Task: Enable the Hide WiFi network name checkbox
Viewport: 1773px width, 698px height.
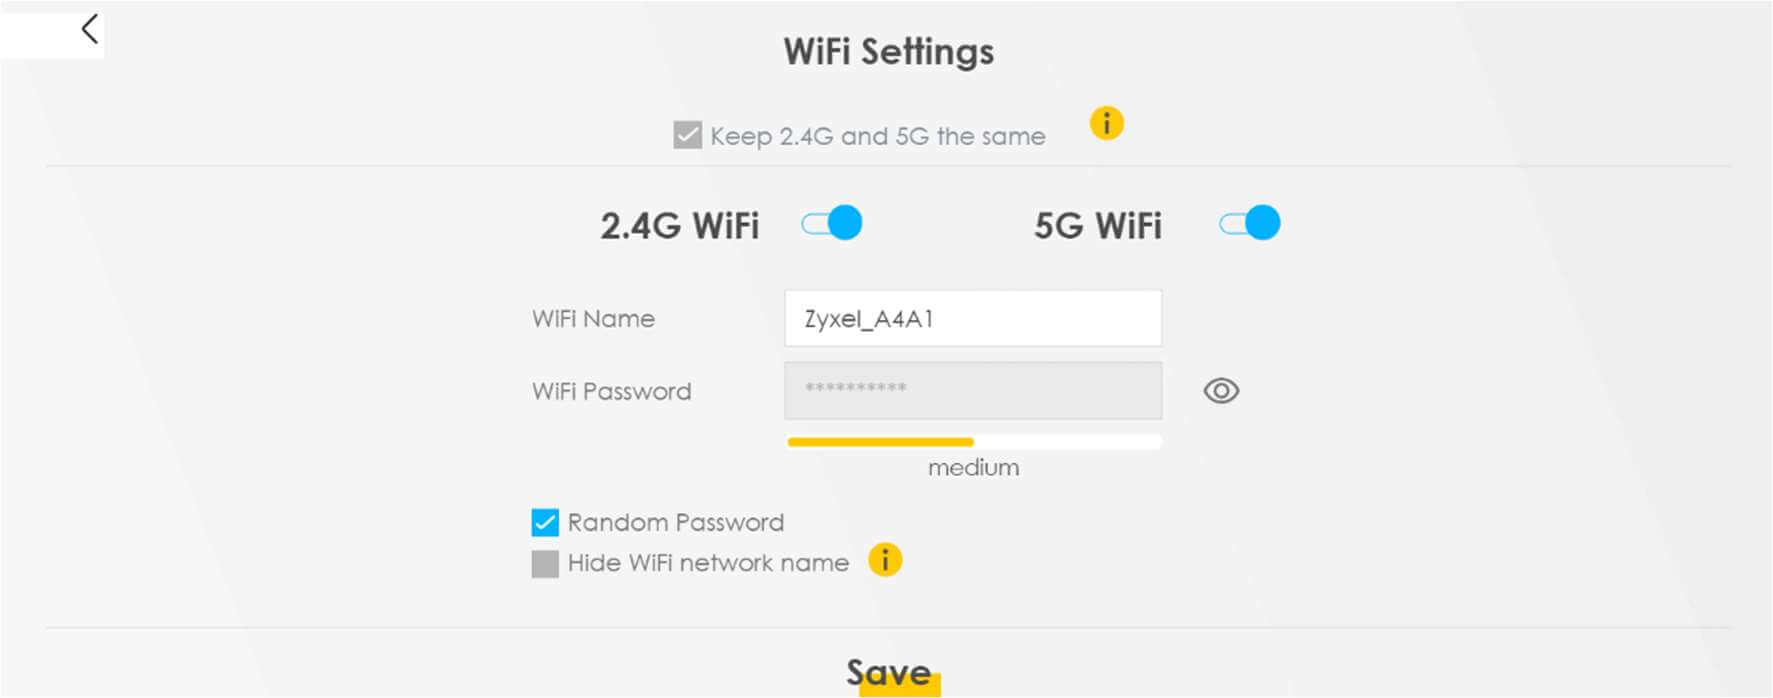Action: [545, 564]
